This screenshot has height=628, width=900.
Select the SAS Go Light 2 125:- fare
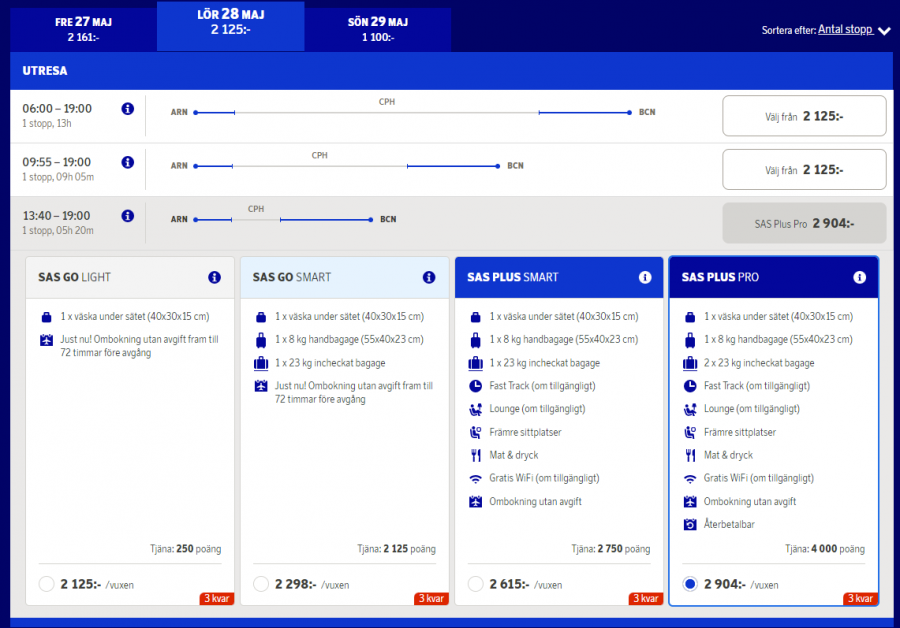[x=46, y=584]
